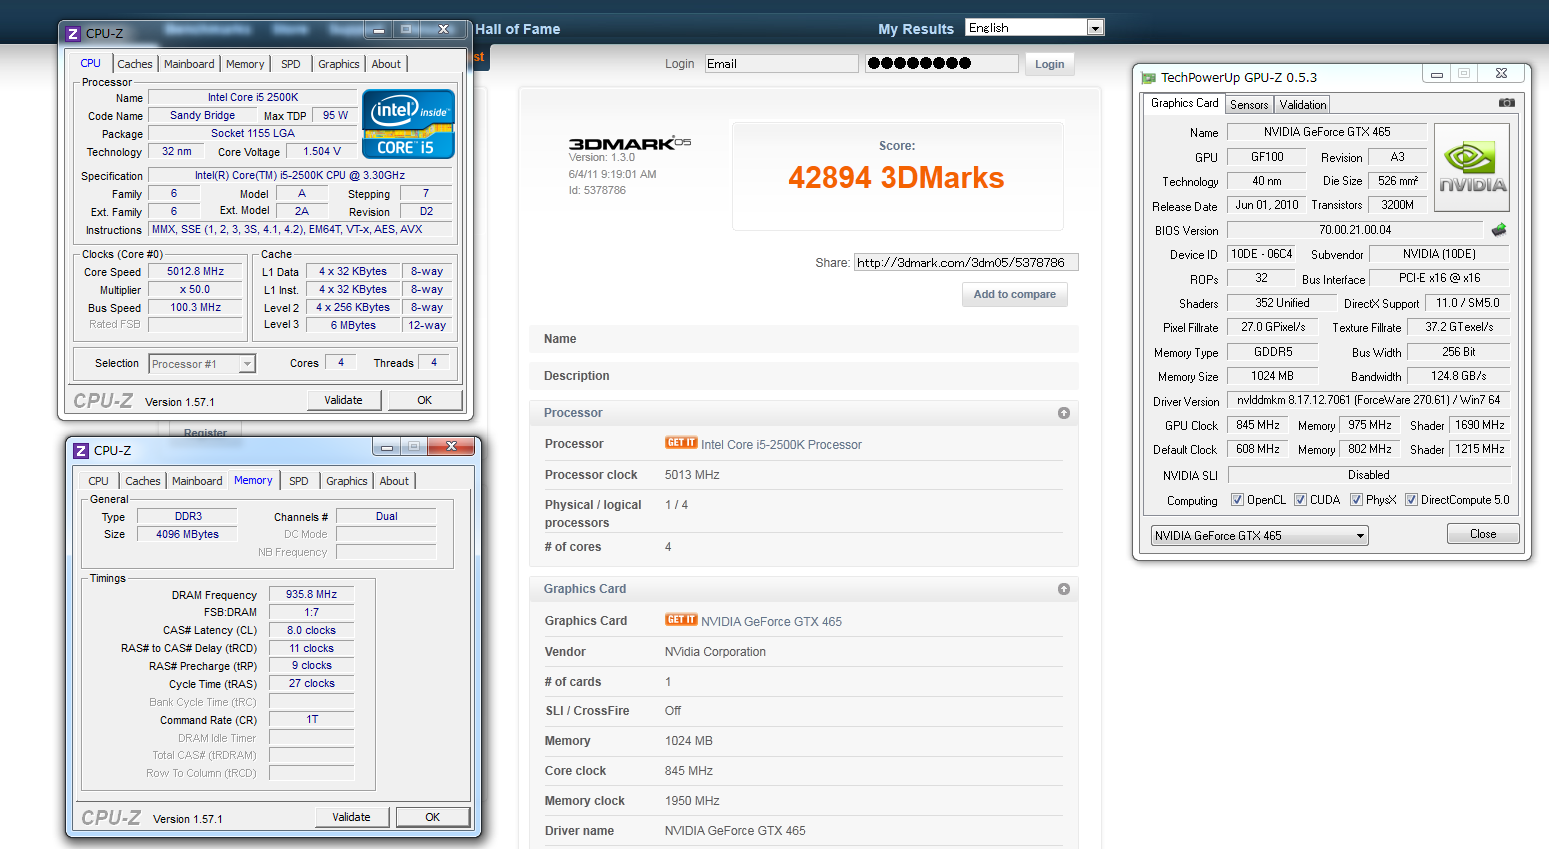
Task: Click the Login button on the website
Action: (1049, 64)
